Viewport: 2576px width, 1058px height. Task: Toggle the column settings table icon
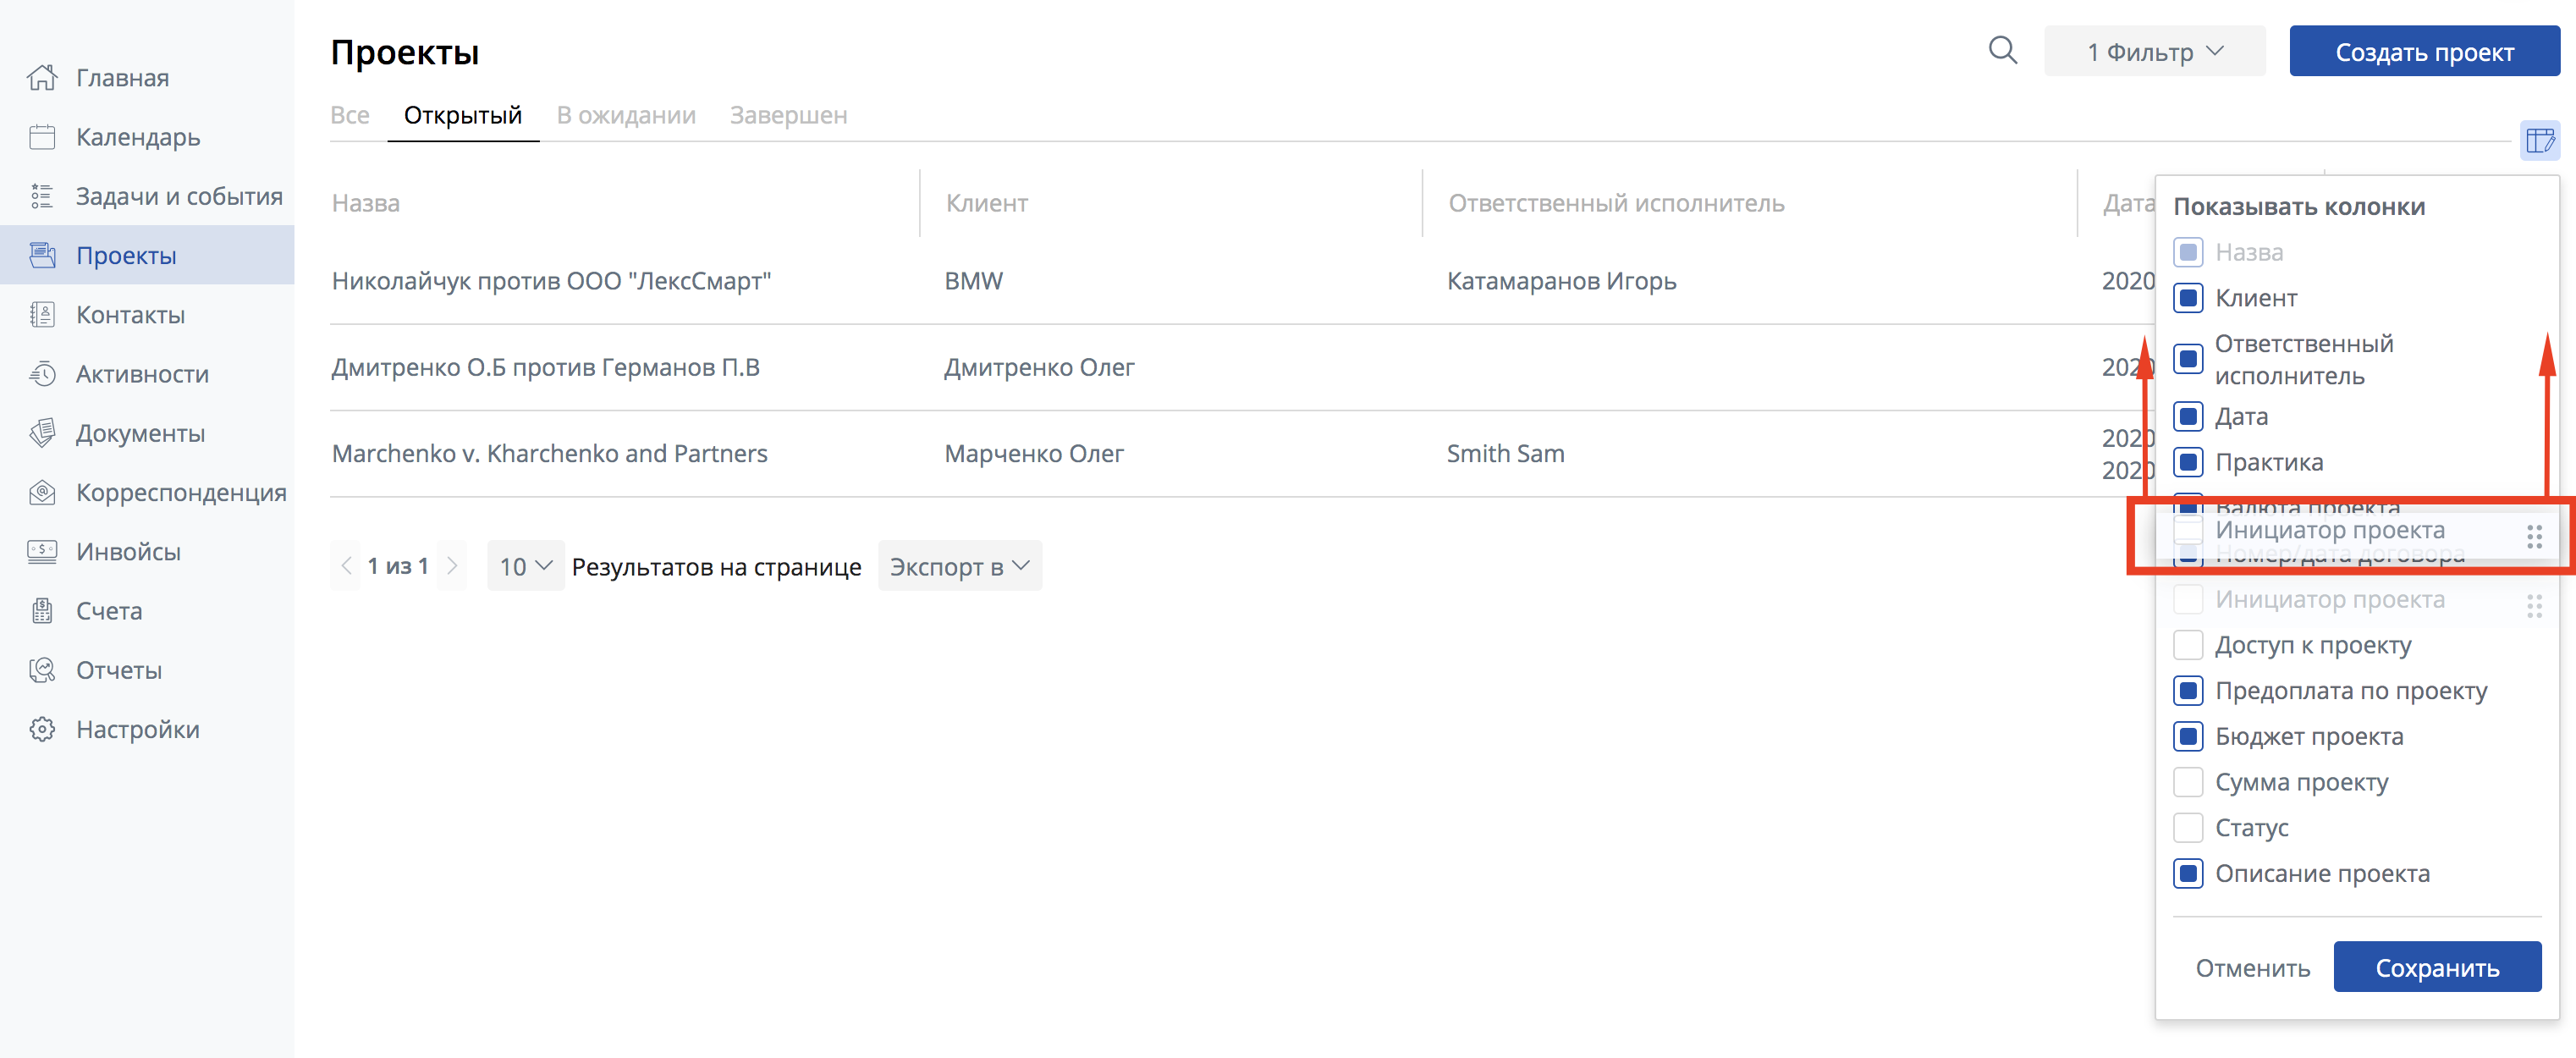[x=2540, y=141]
